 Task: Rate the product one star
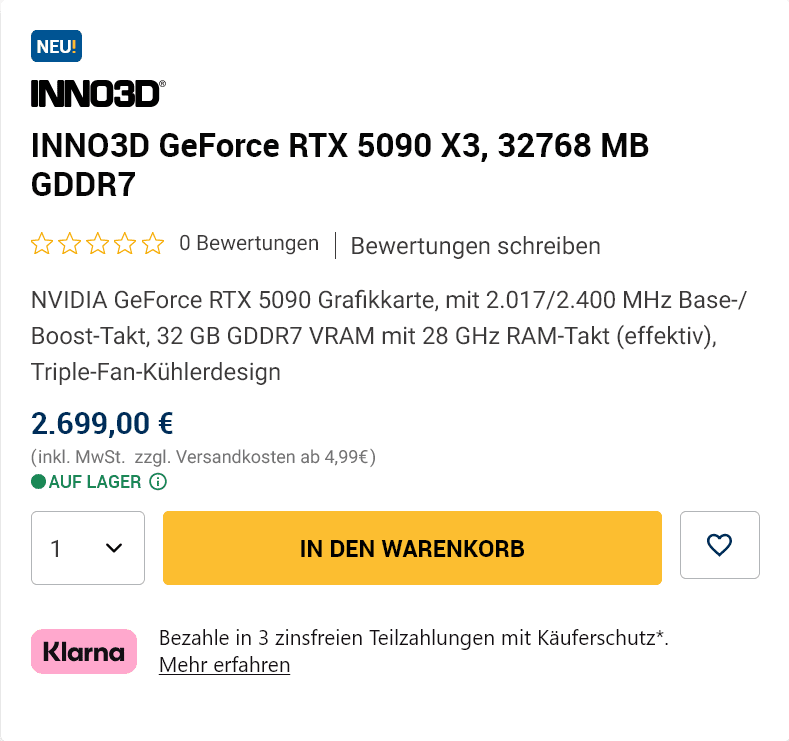[42, 244]
